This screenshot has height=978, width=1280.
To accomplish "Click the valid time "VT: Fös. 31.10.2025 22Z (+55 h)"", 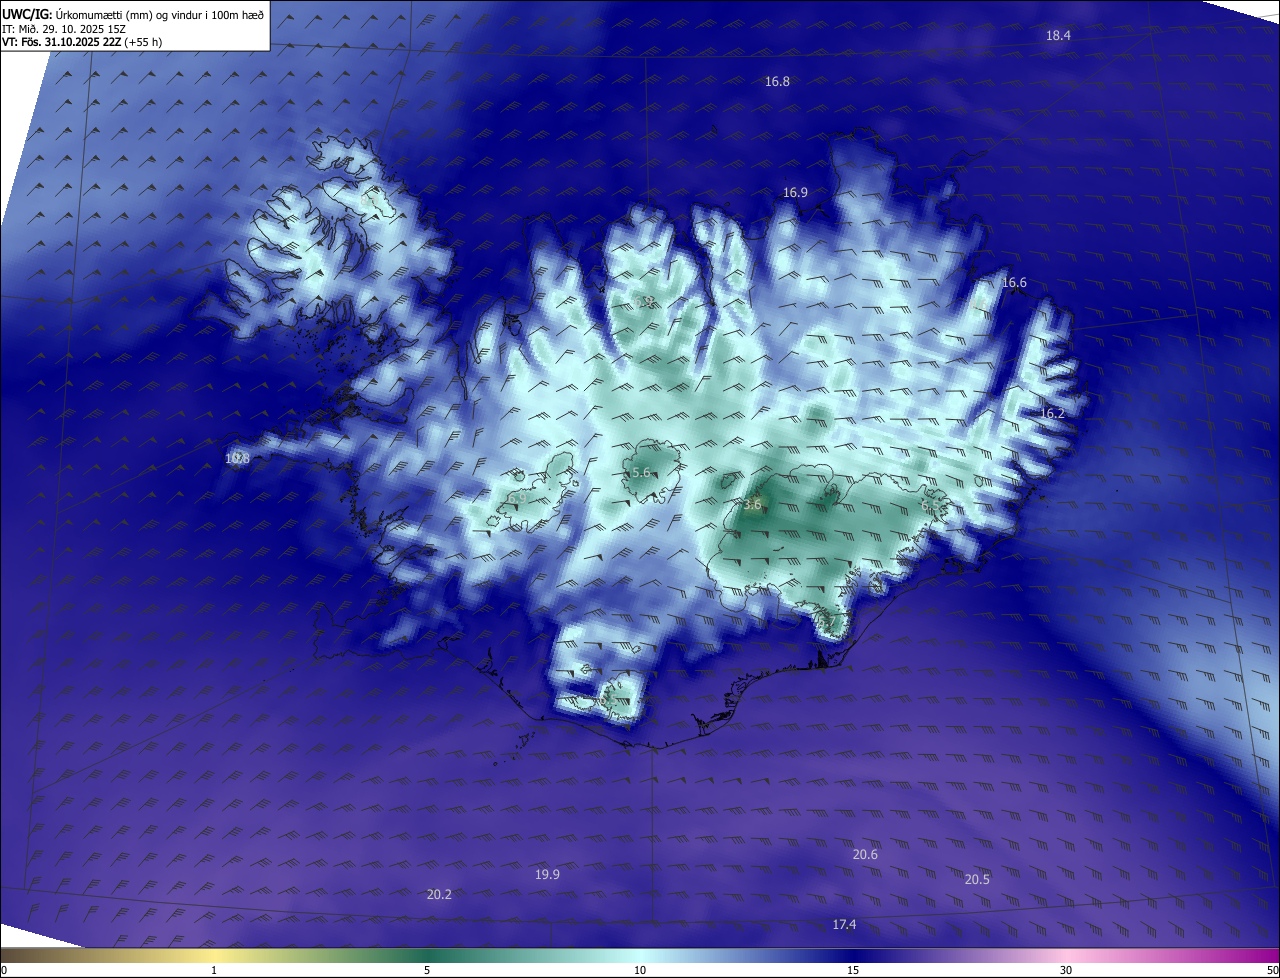I will pyautogui.click(x=82, y=42).
